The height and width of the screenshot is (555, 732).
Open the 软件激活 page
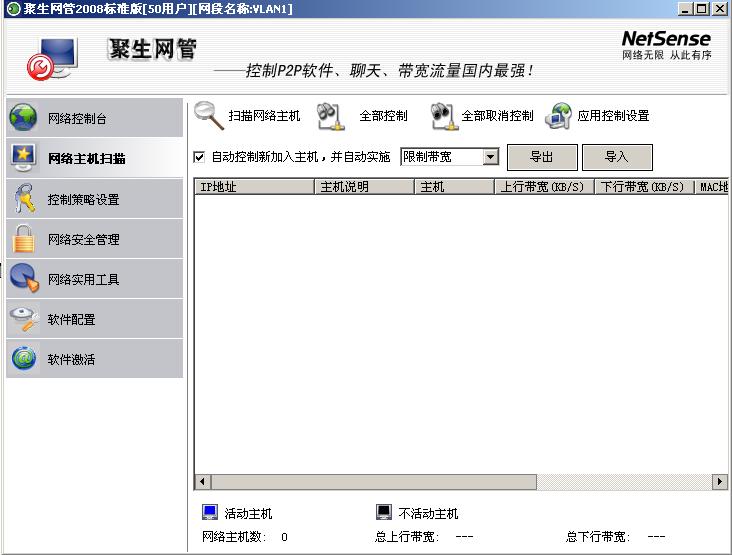tap(94, 359)
